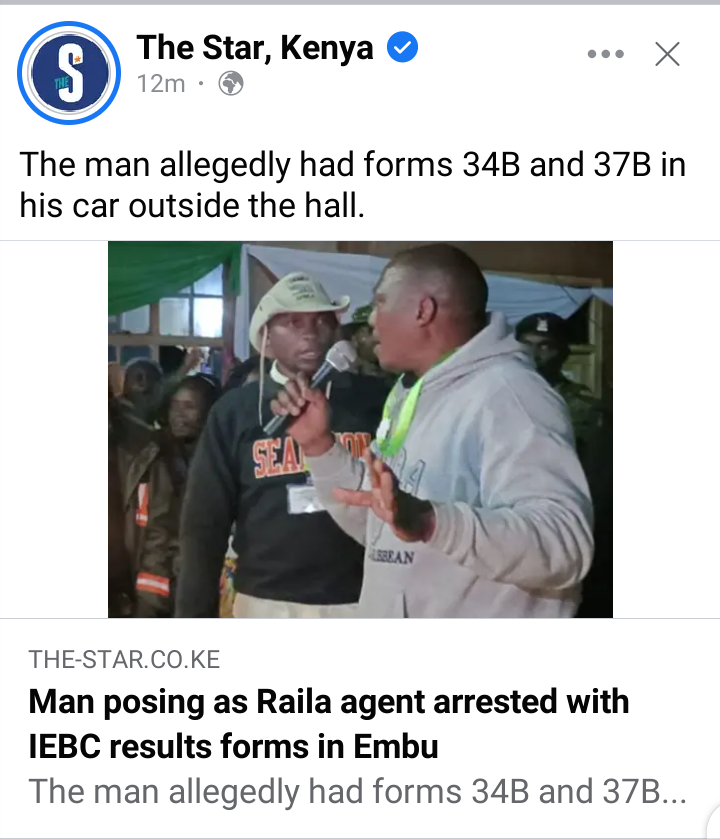Viewport: 720px width, 839px height.
Task: Click THE-STAR.CO.KE source domain label
Action: click(124, 659)
